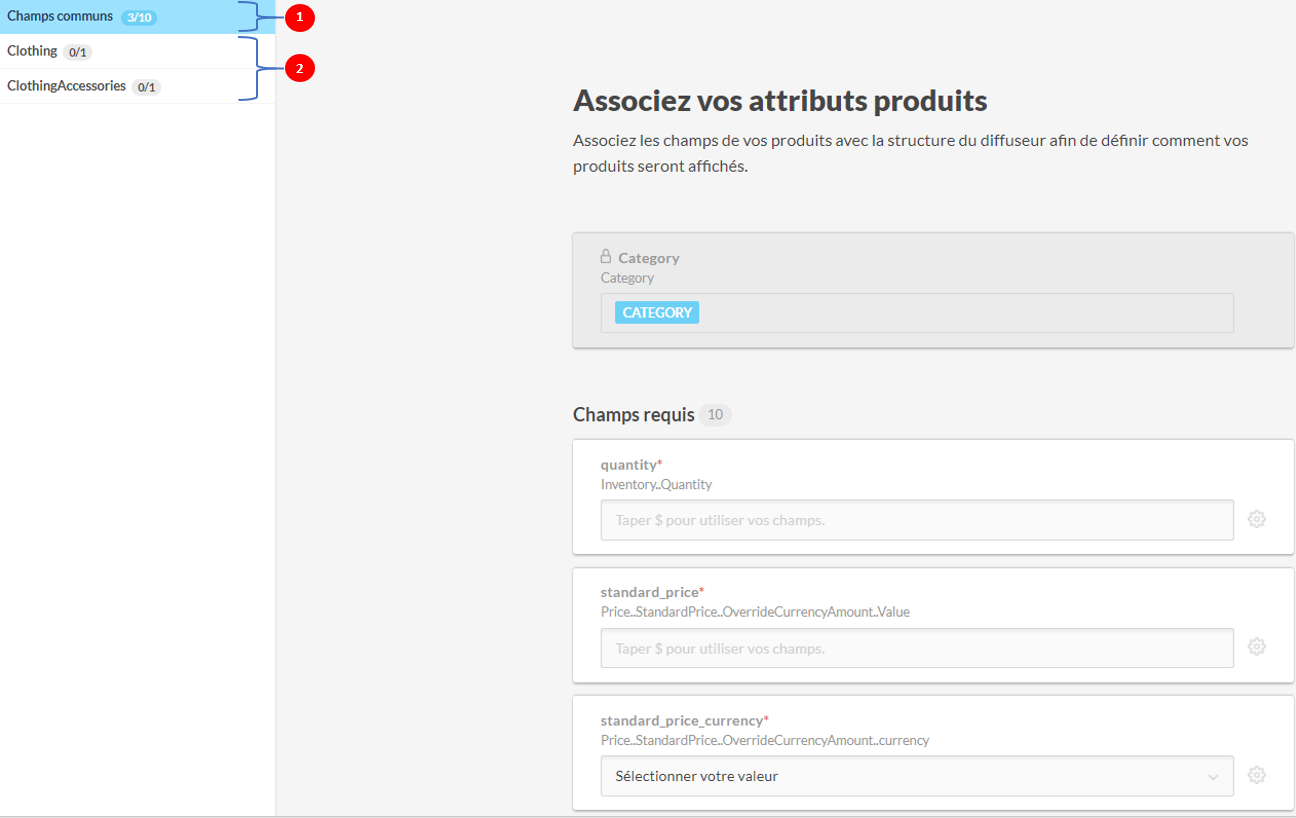Open settings gear for standard_price field
1296x818 pixels.
(x=1257, y=647)
